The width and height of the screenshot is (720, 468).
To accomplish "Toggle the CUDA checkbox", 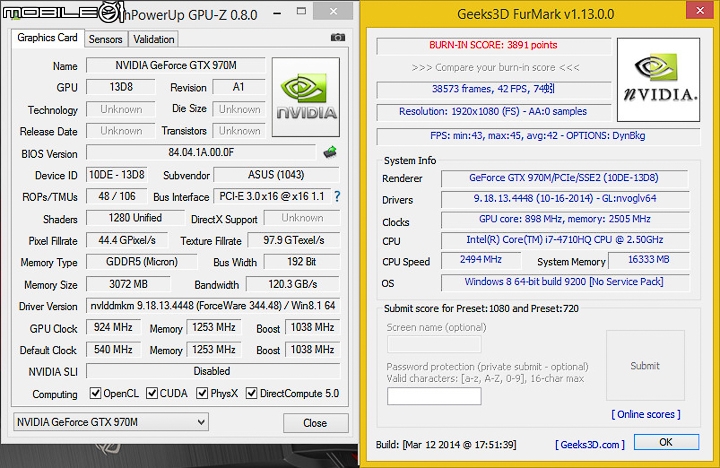I will pos(152,393).
